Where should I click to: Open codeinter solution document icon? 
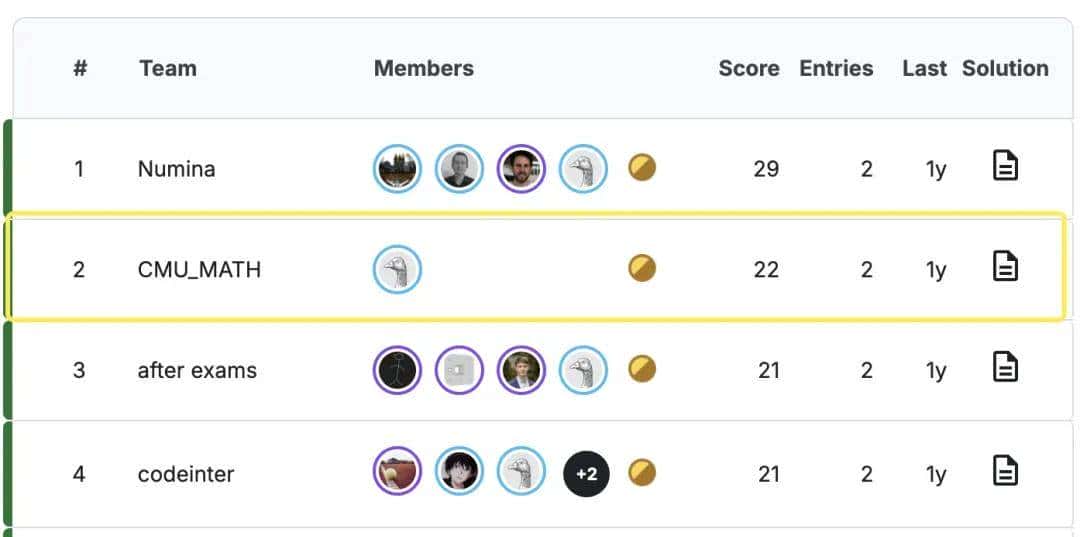point(1005,470)
